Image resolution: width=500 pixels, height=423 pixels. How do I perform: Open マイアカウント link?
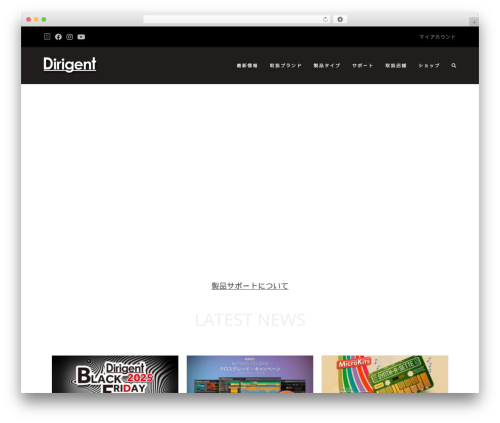point(437,37)
